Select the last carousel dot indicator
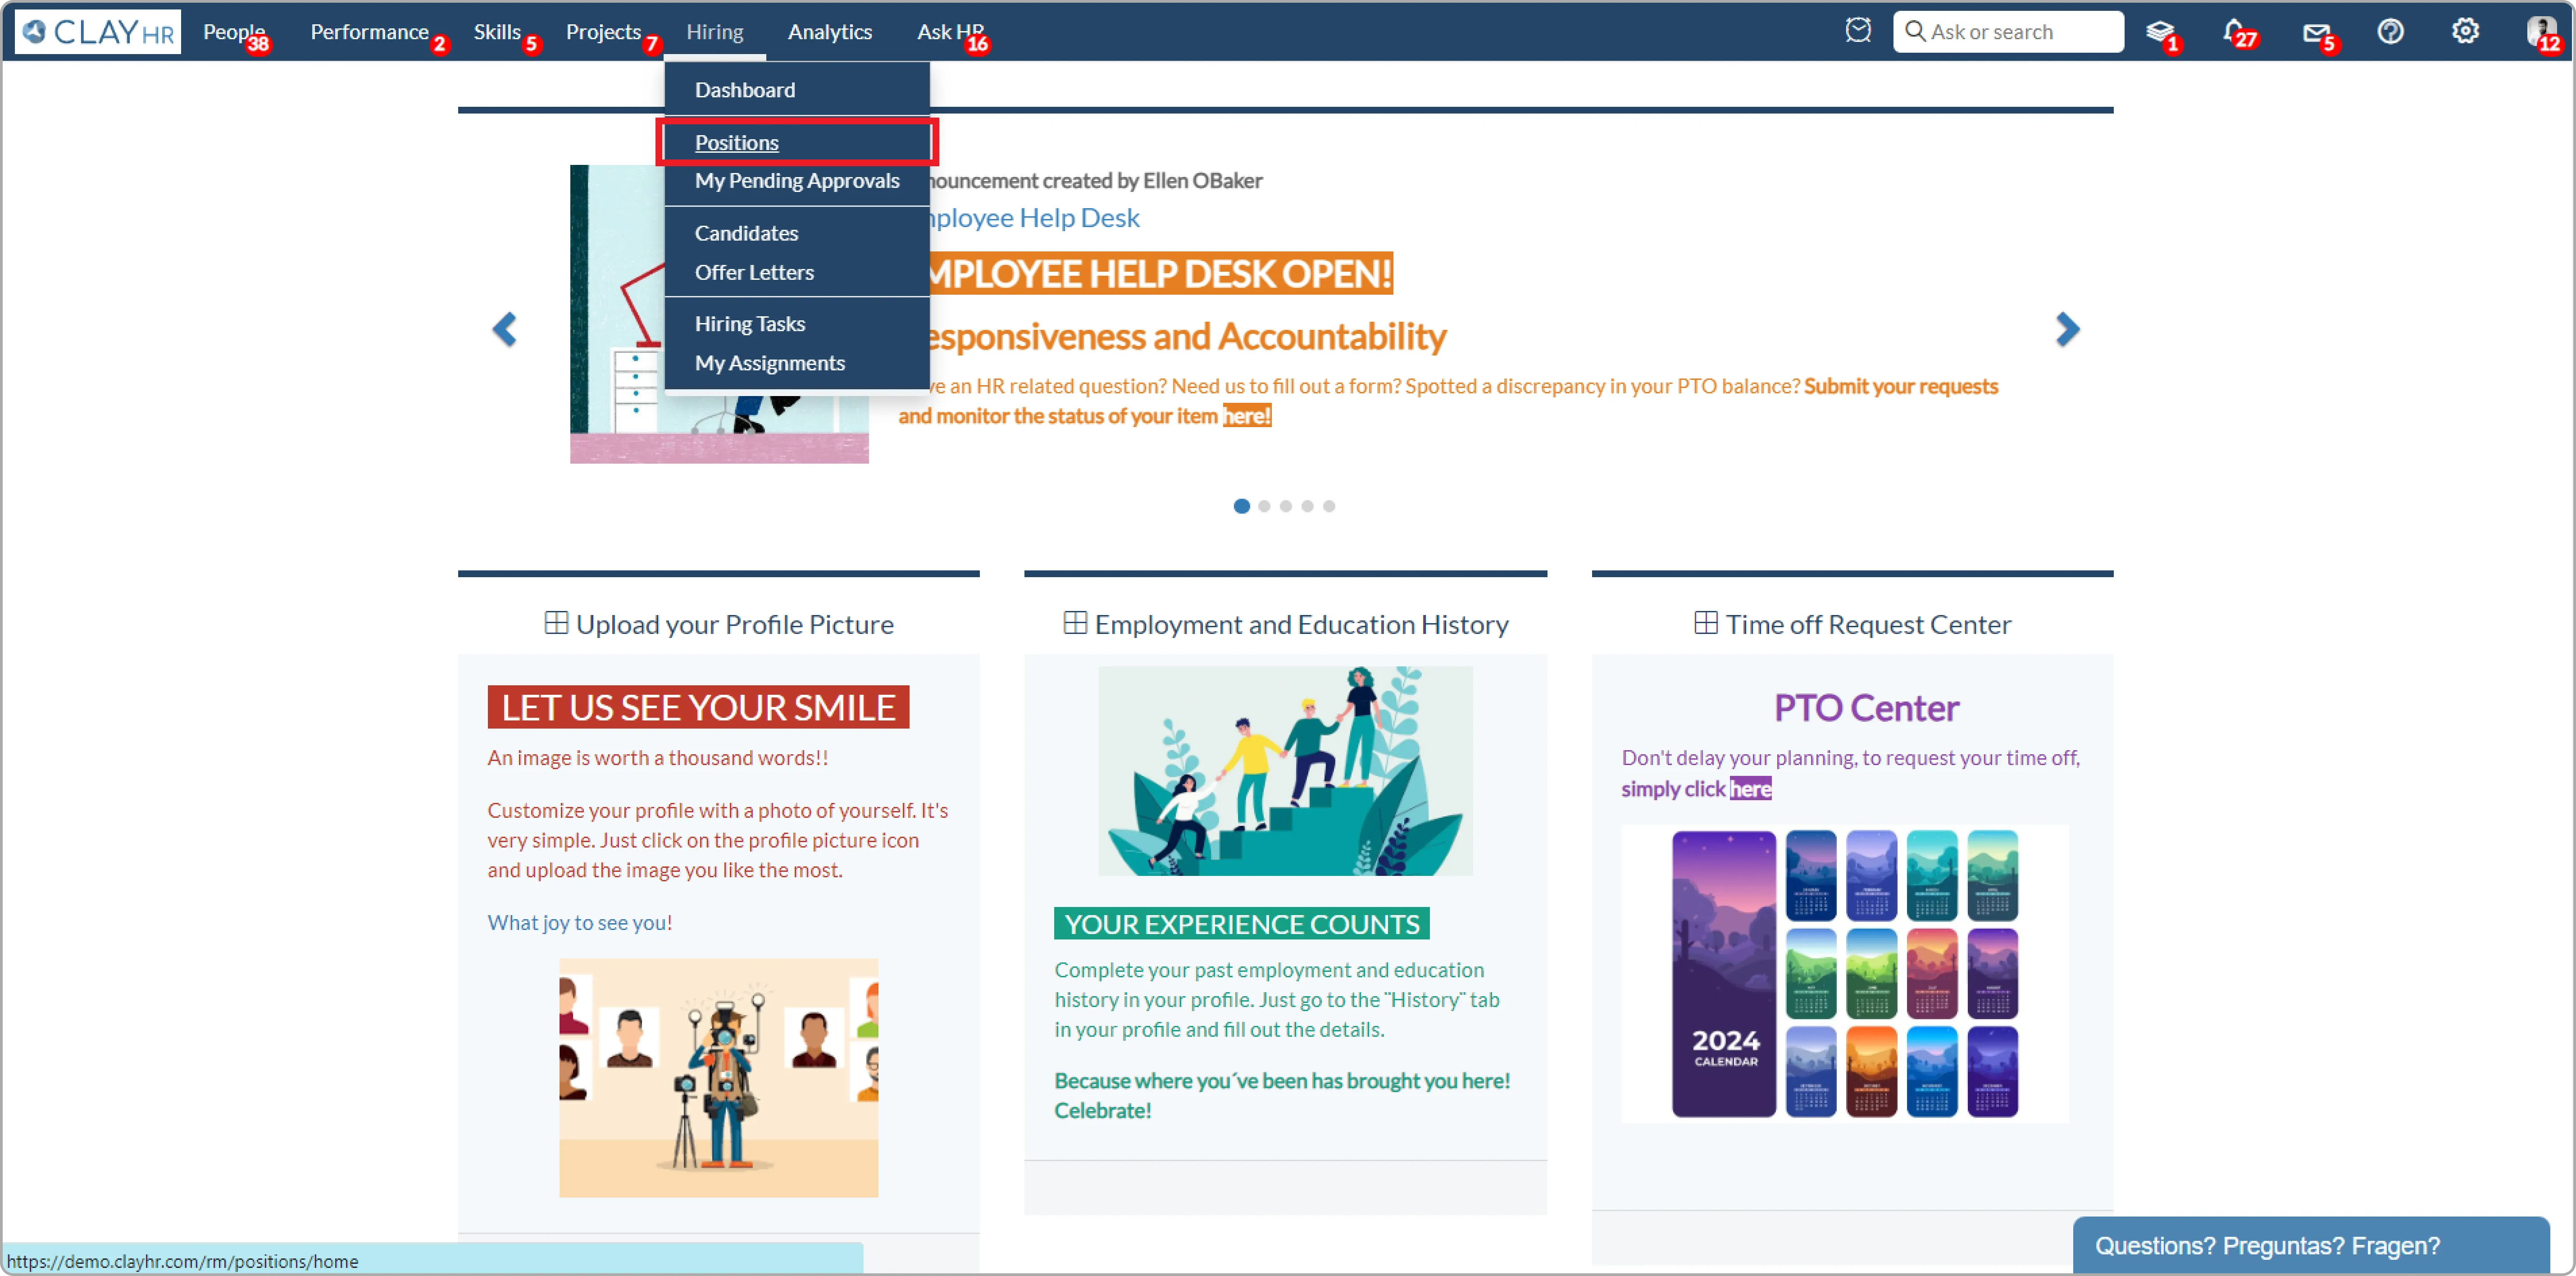 pyautogui.click(x=1329, y=506)
